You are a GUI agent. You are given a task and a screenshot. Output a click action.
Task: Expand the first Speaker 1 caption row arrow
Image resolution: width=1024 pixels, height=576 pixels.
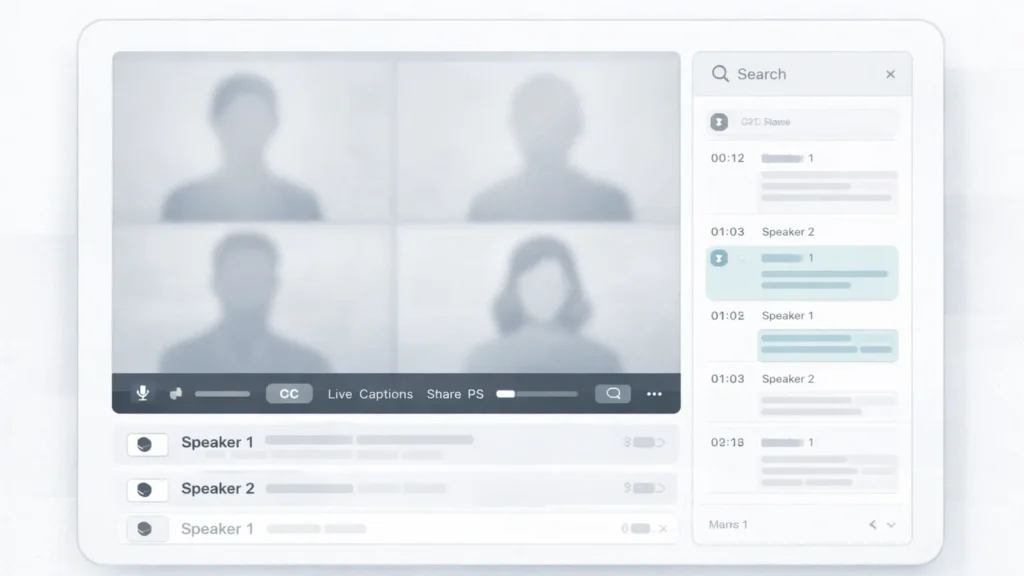tap(660, 442)
